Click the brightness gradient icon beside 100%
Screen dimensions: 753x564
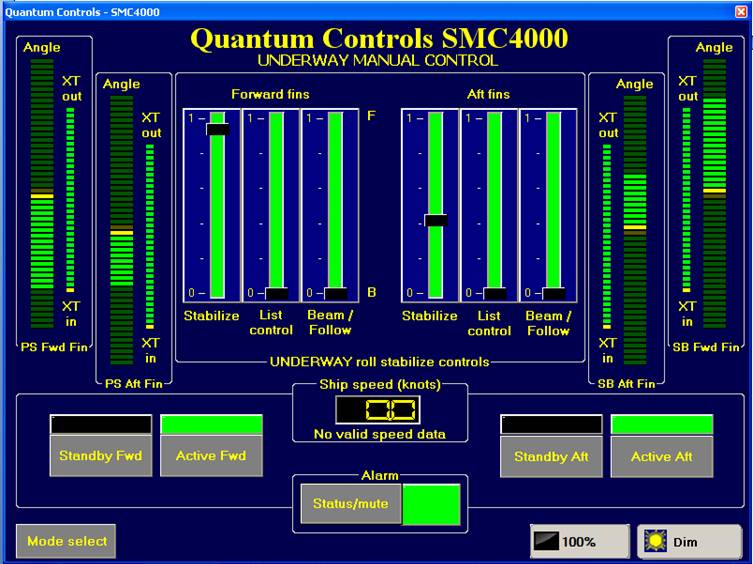tap(547, 541)
